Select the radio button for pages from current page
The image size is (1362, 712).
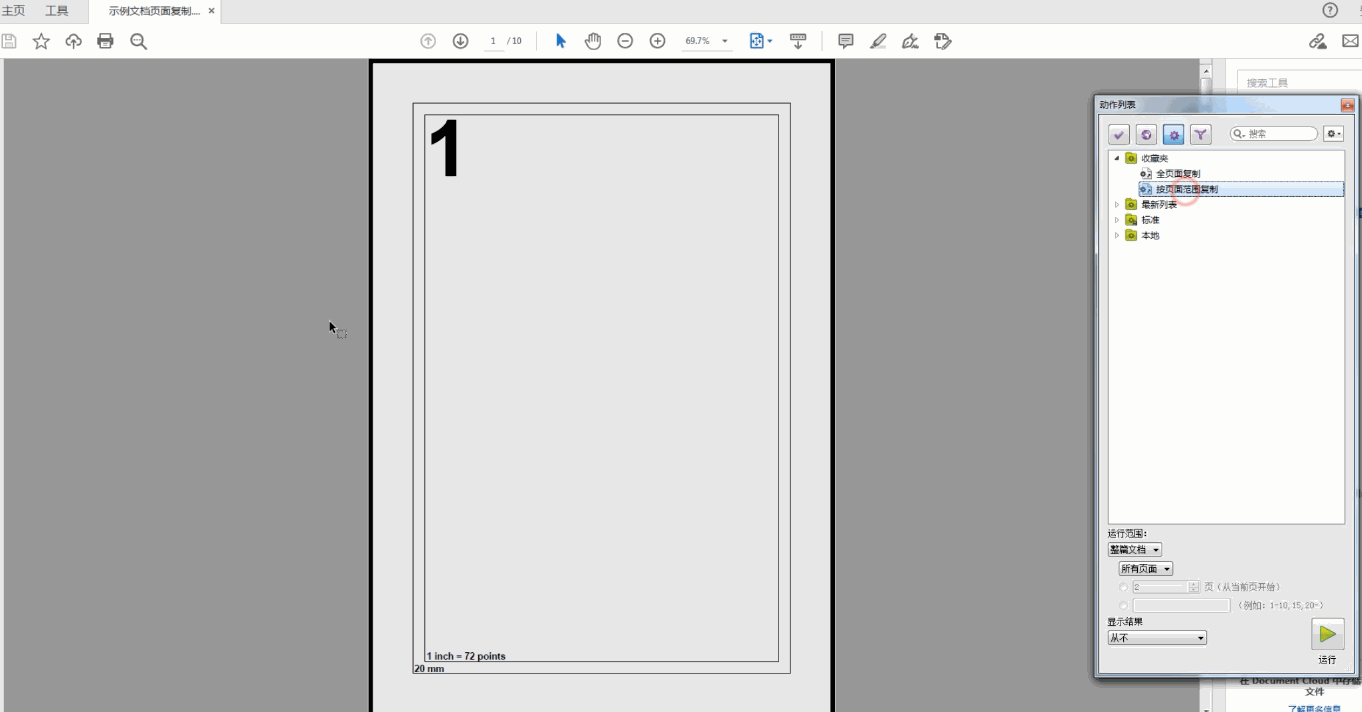click(x=1124, y=587)
